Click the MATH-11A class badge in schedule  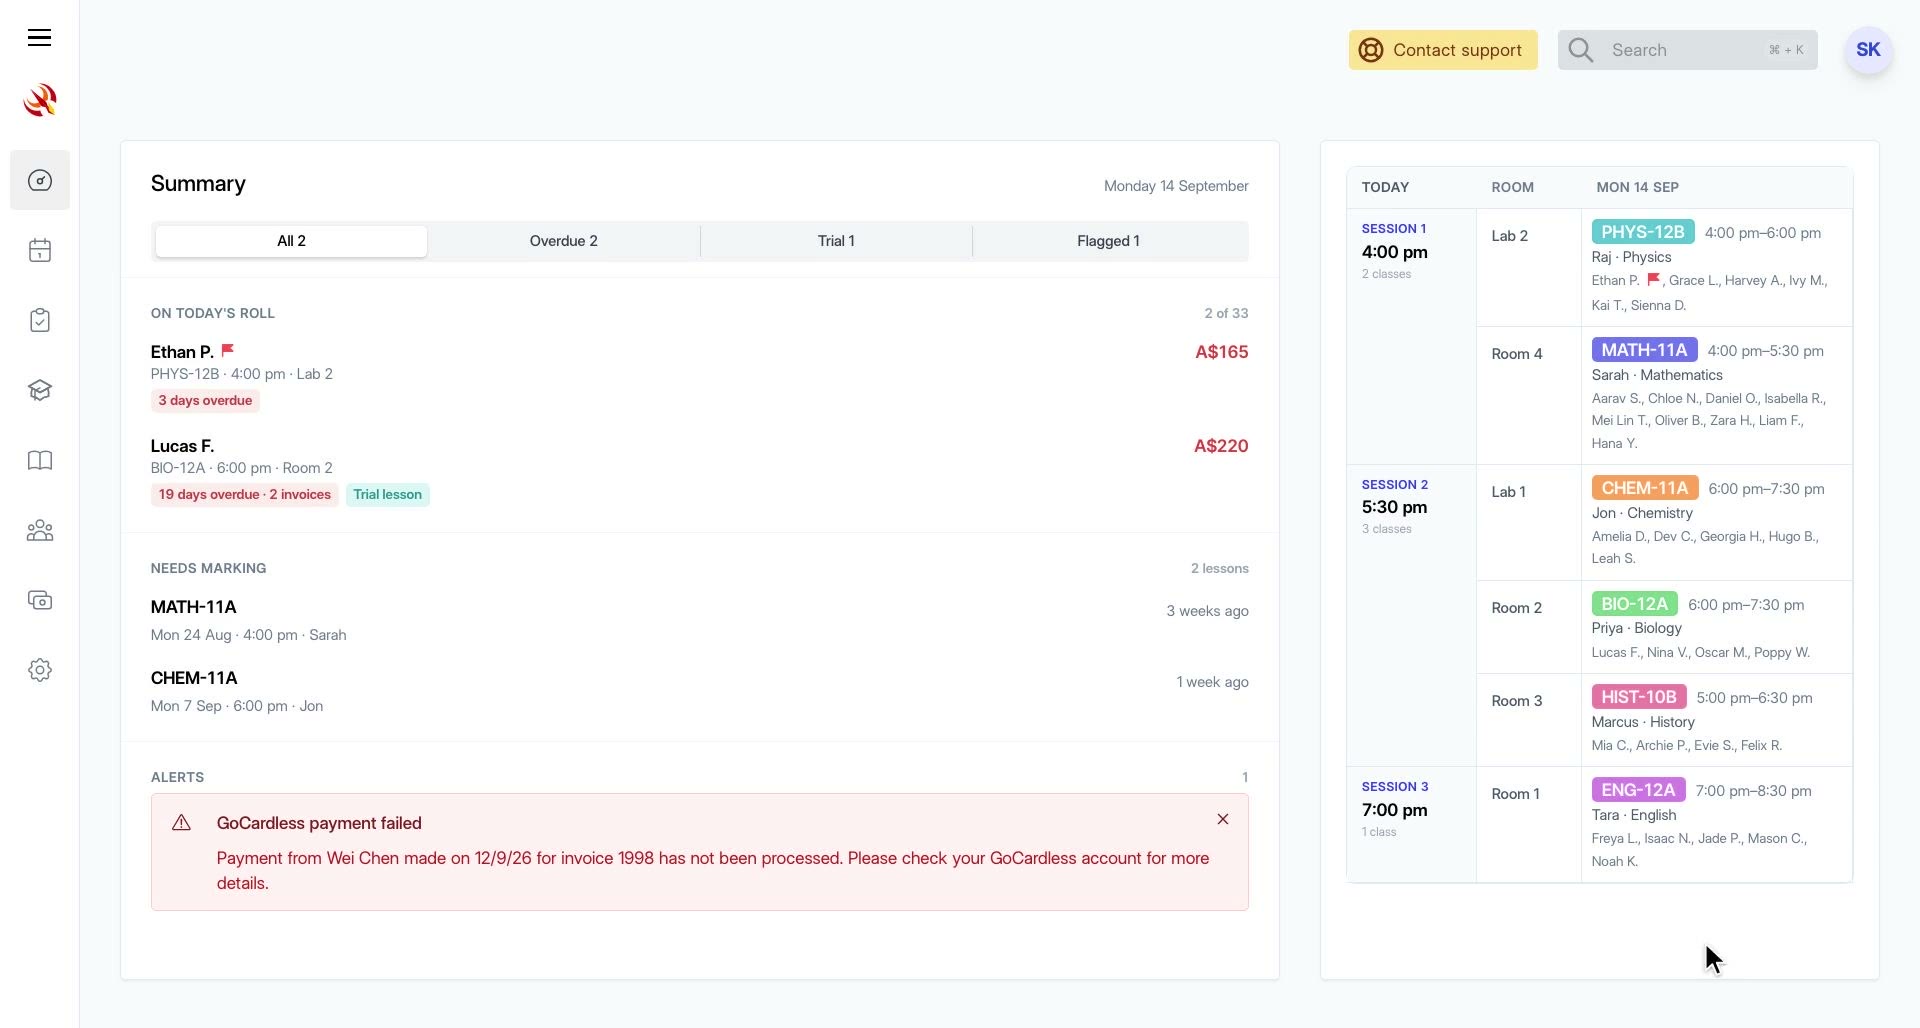click(1644, 350)
